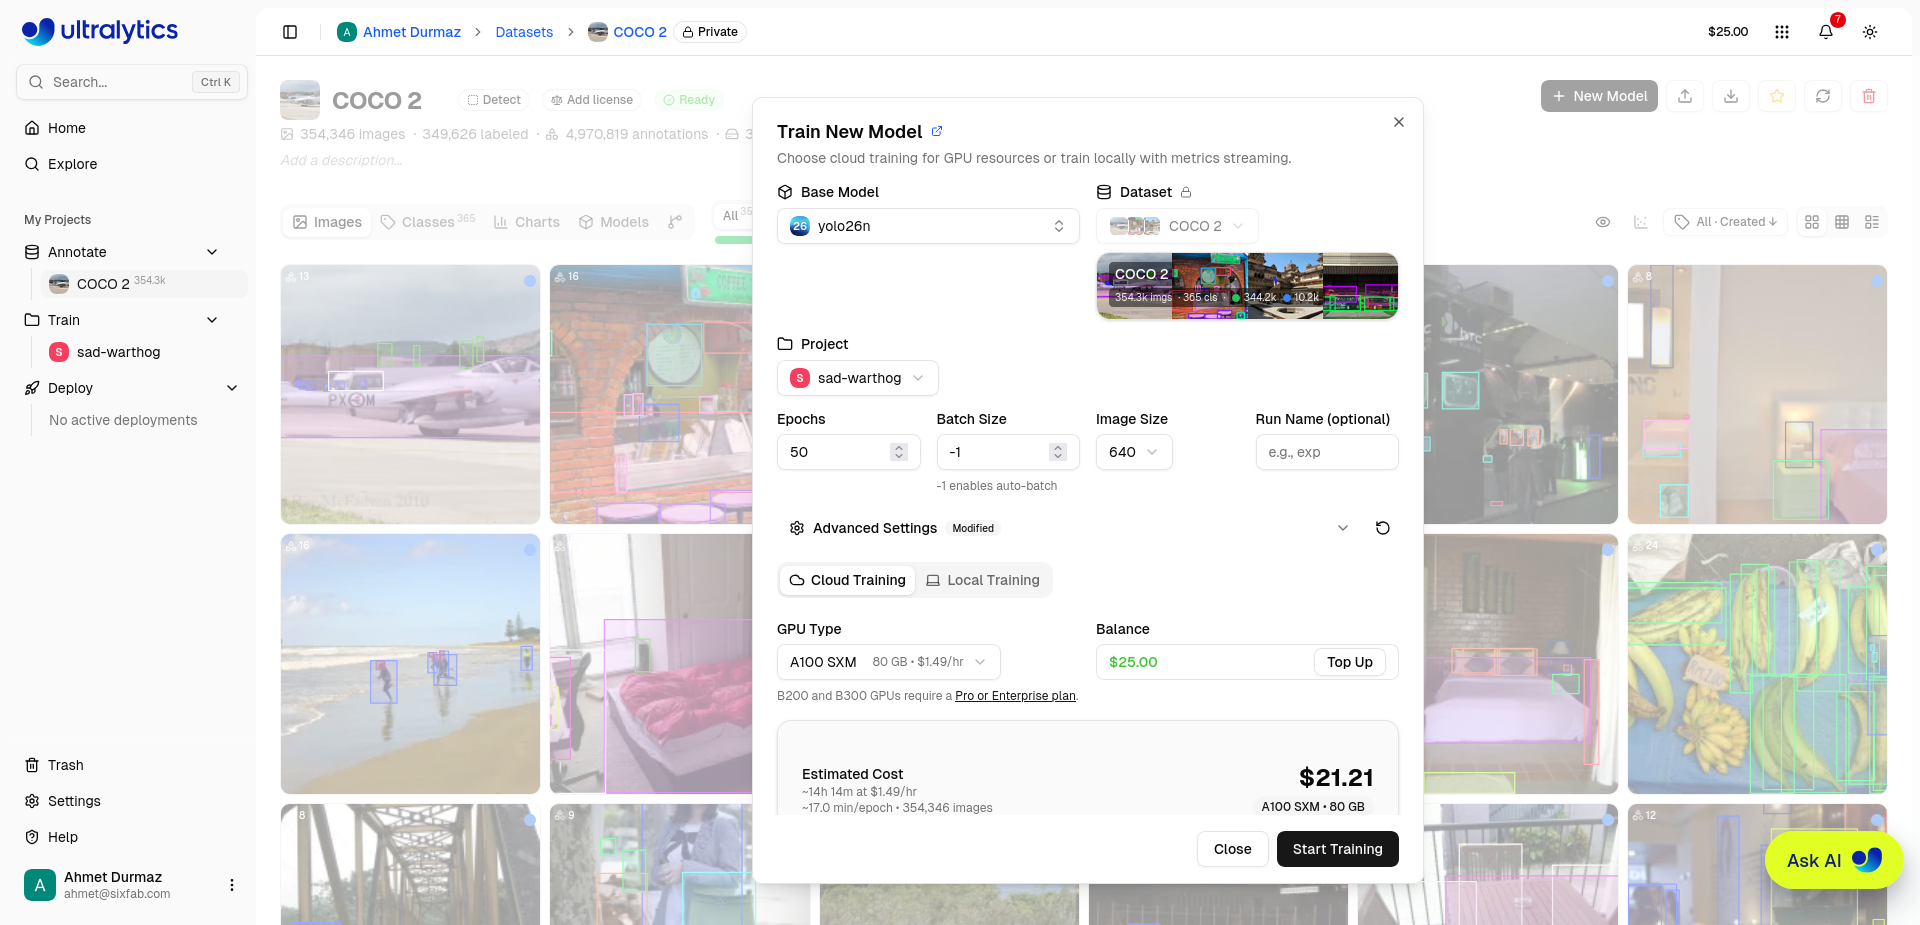Open the GPU Type A100 SXM dropdown

888,662
